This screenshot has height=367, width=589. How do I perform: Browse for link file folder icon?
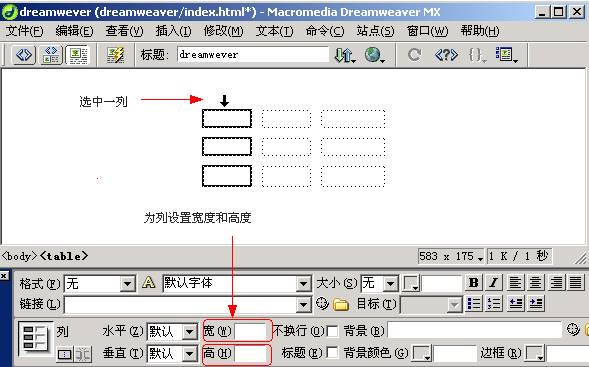click(341, 304)
